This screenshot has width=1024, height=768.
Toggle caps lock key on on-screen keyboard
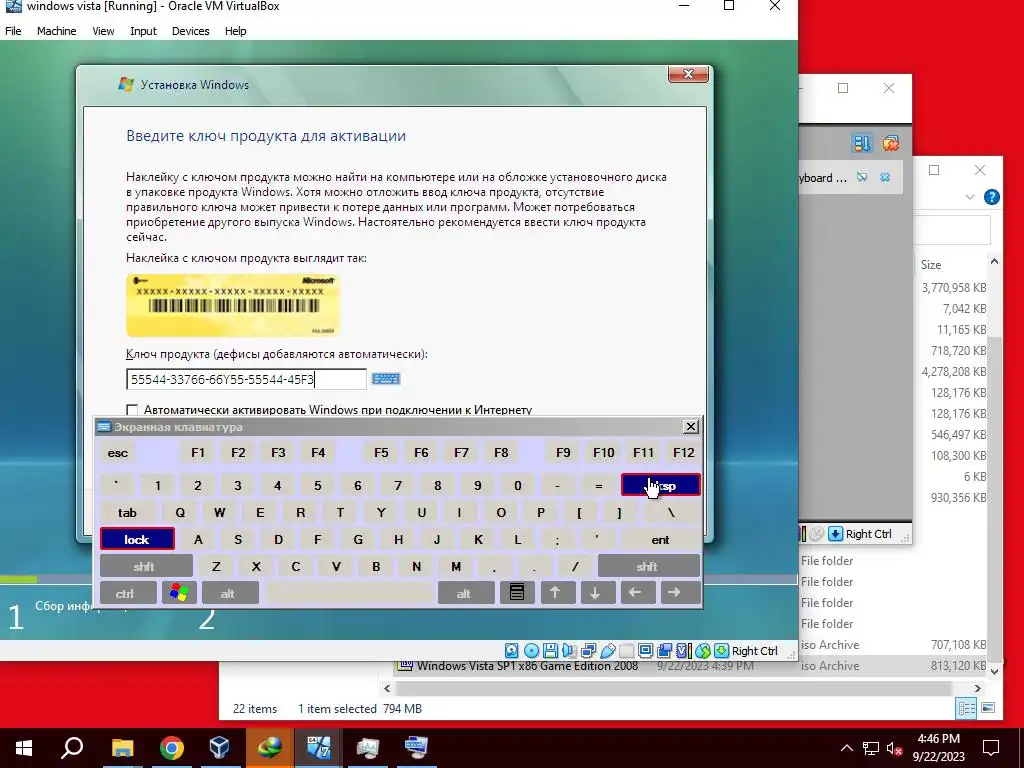137,539
